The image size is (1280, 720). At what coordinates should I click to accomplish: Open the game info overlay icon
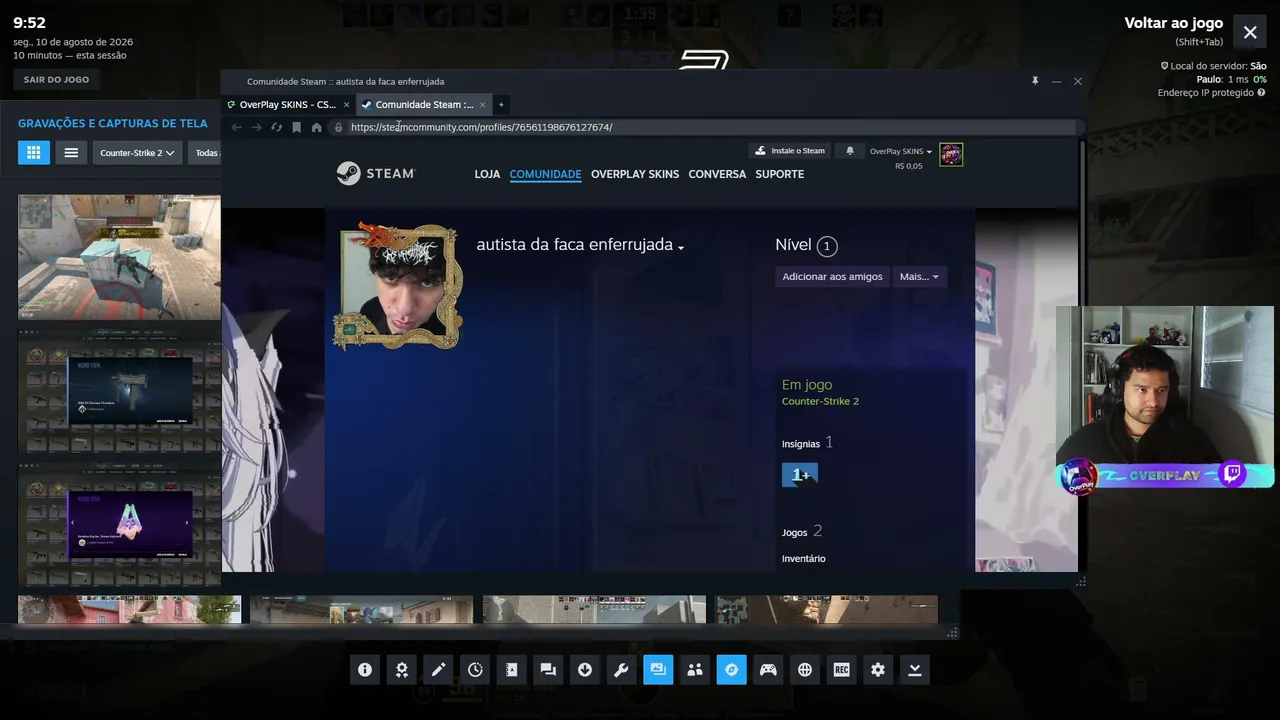point(365,670)
